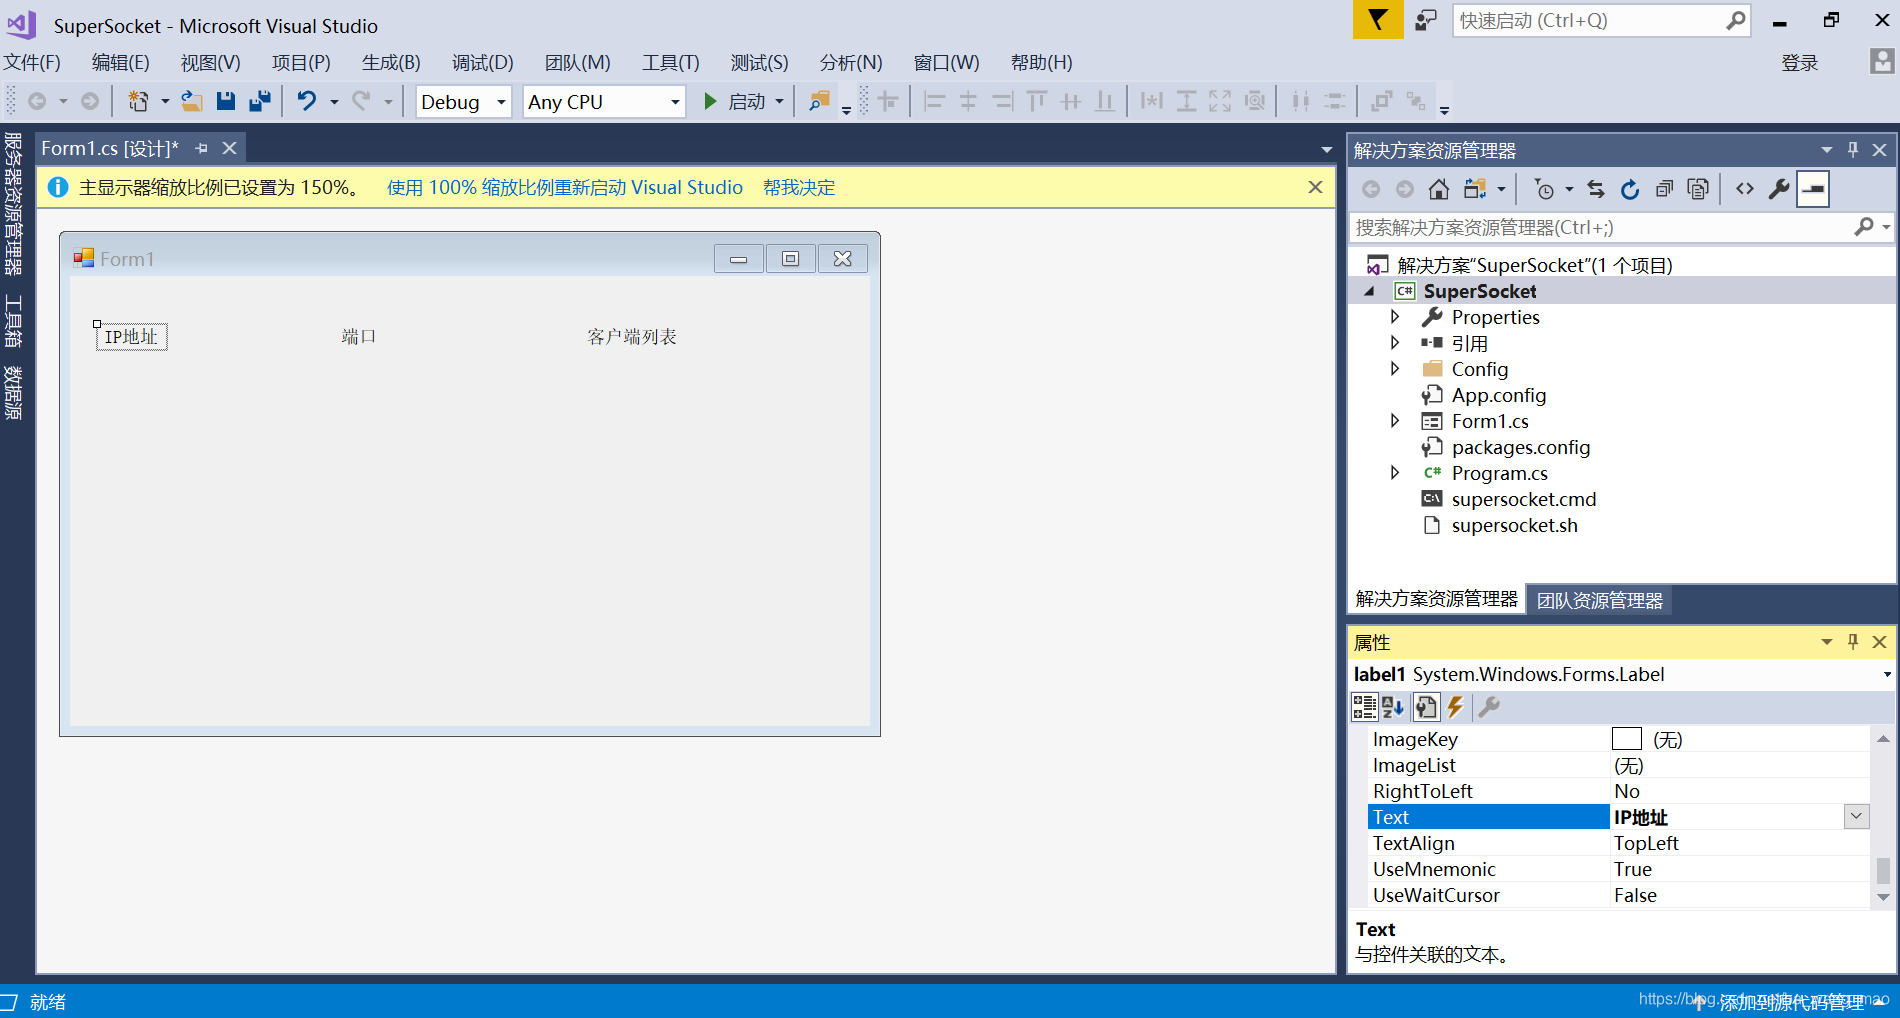Viewport: 1900px width, 1018px height.
Task: Click the link to restart with 100% scaling
Action: 565,187
